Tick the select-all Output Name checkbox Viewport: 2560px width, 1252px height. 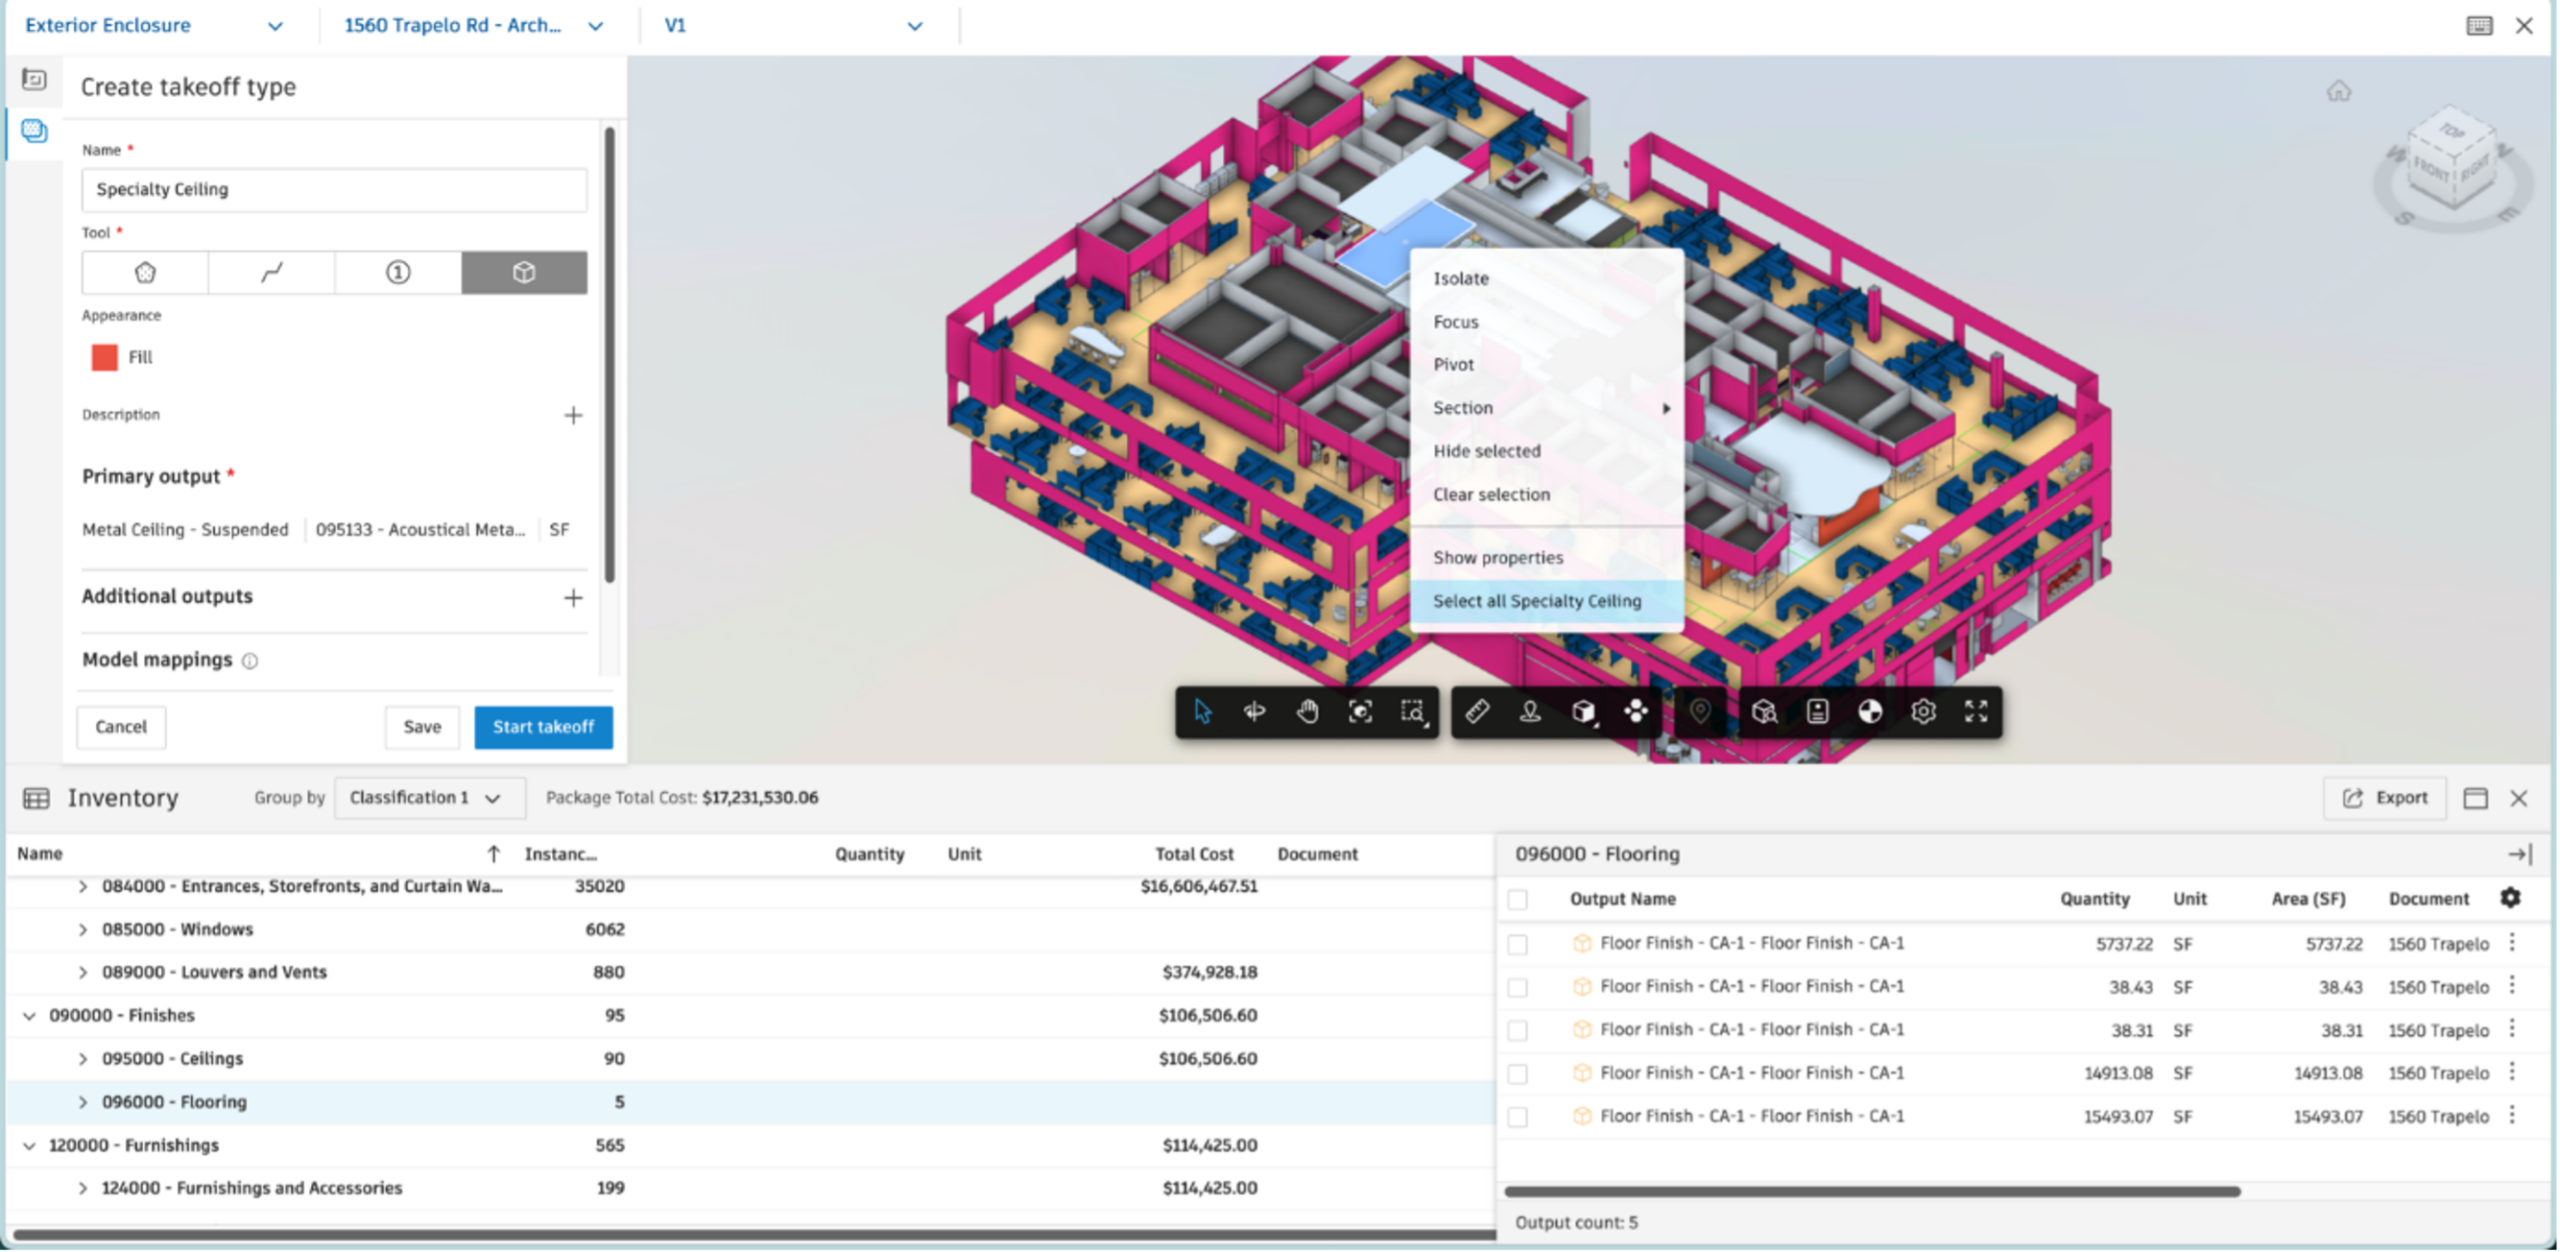[x=1518, y=900]
